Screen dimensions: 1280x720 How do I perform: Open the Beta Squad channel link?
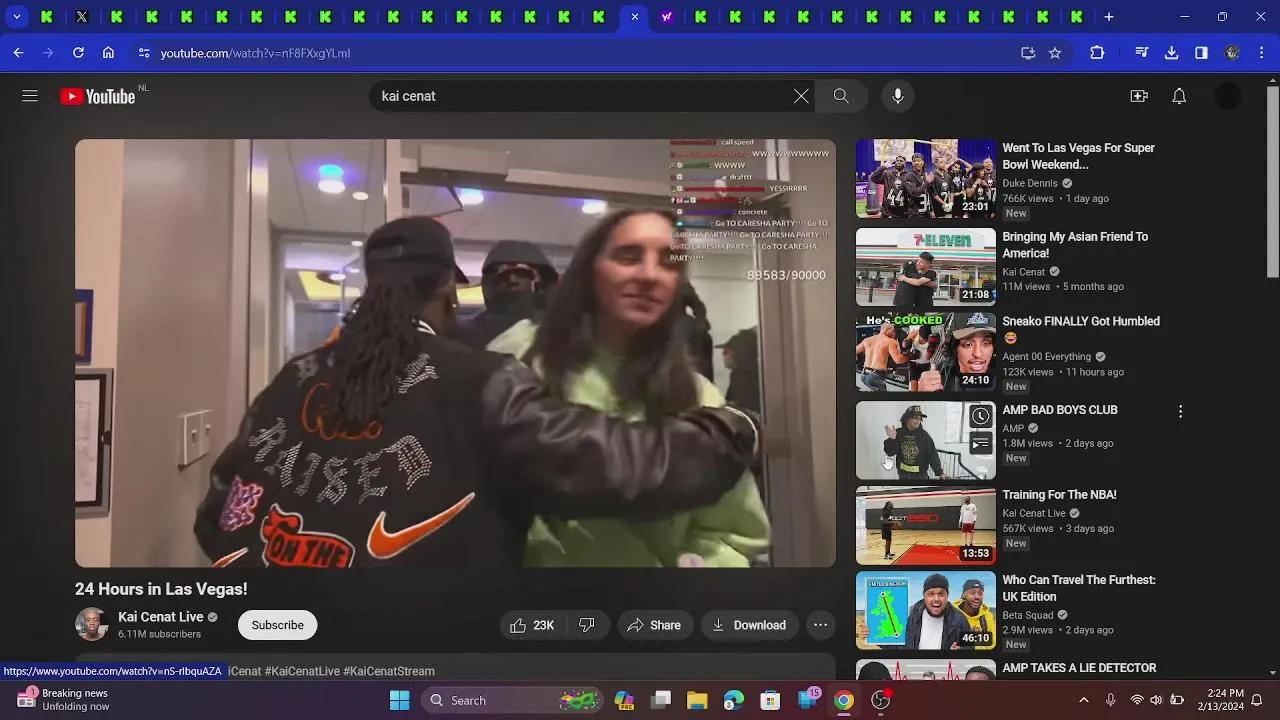tap(1030, 614)
